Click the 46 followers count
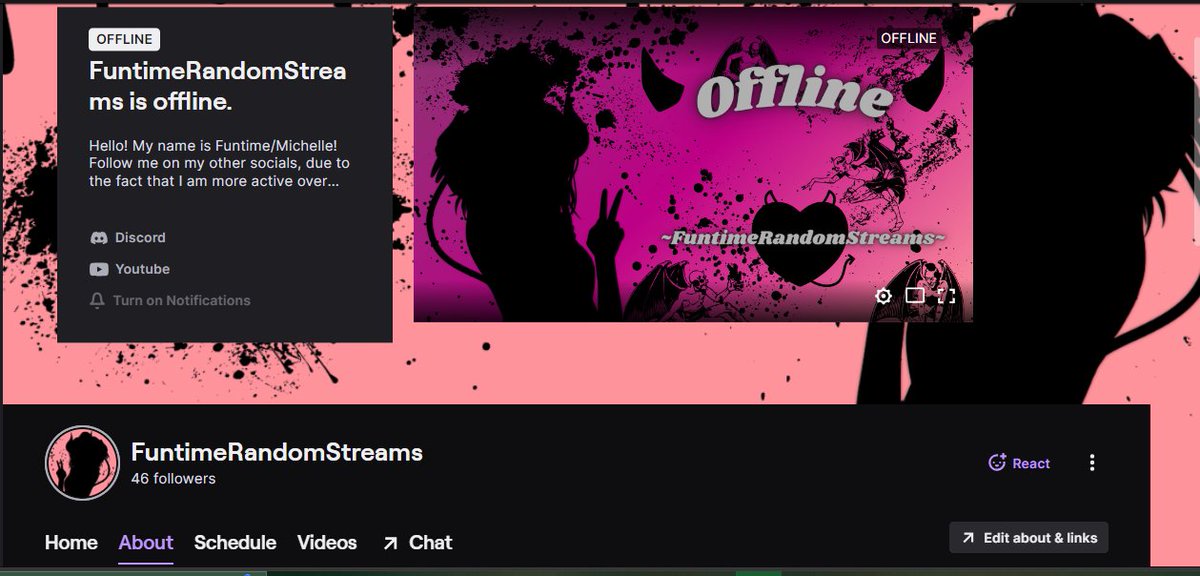Image resolution: width=1200 pixels, height=576 pixels. pos(173,479)
